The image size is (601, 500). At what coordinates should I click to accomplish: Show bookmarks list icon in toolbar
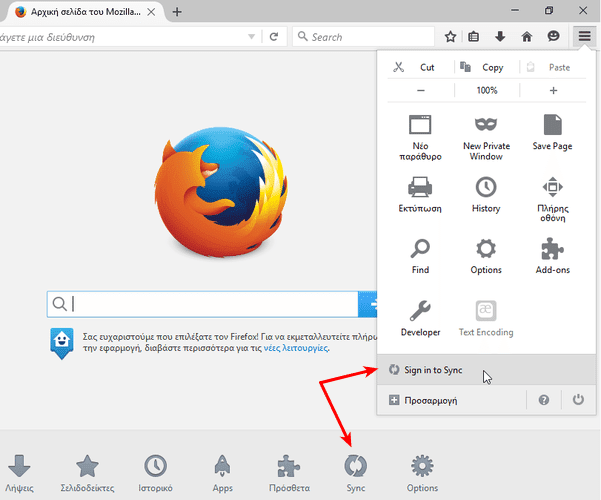[x=474, y=37]
